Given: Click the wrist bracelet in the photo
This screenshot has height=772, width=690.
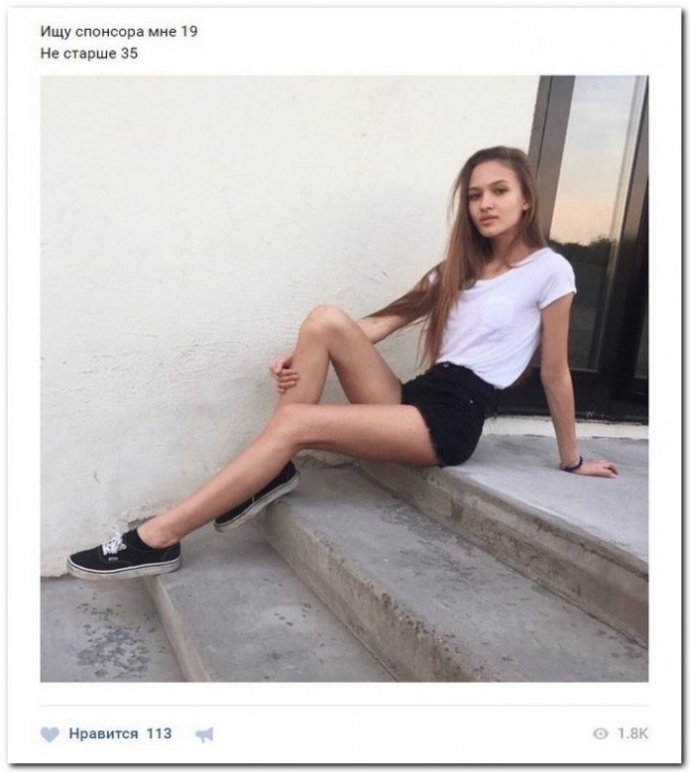Looking at the screenshot, I should coord(572,465).
